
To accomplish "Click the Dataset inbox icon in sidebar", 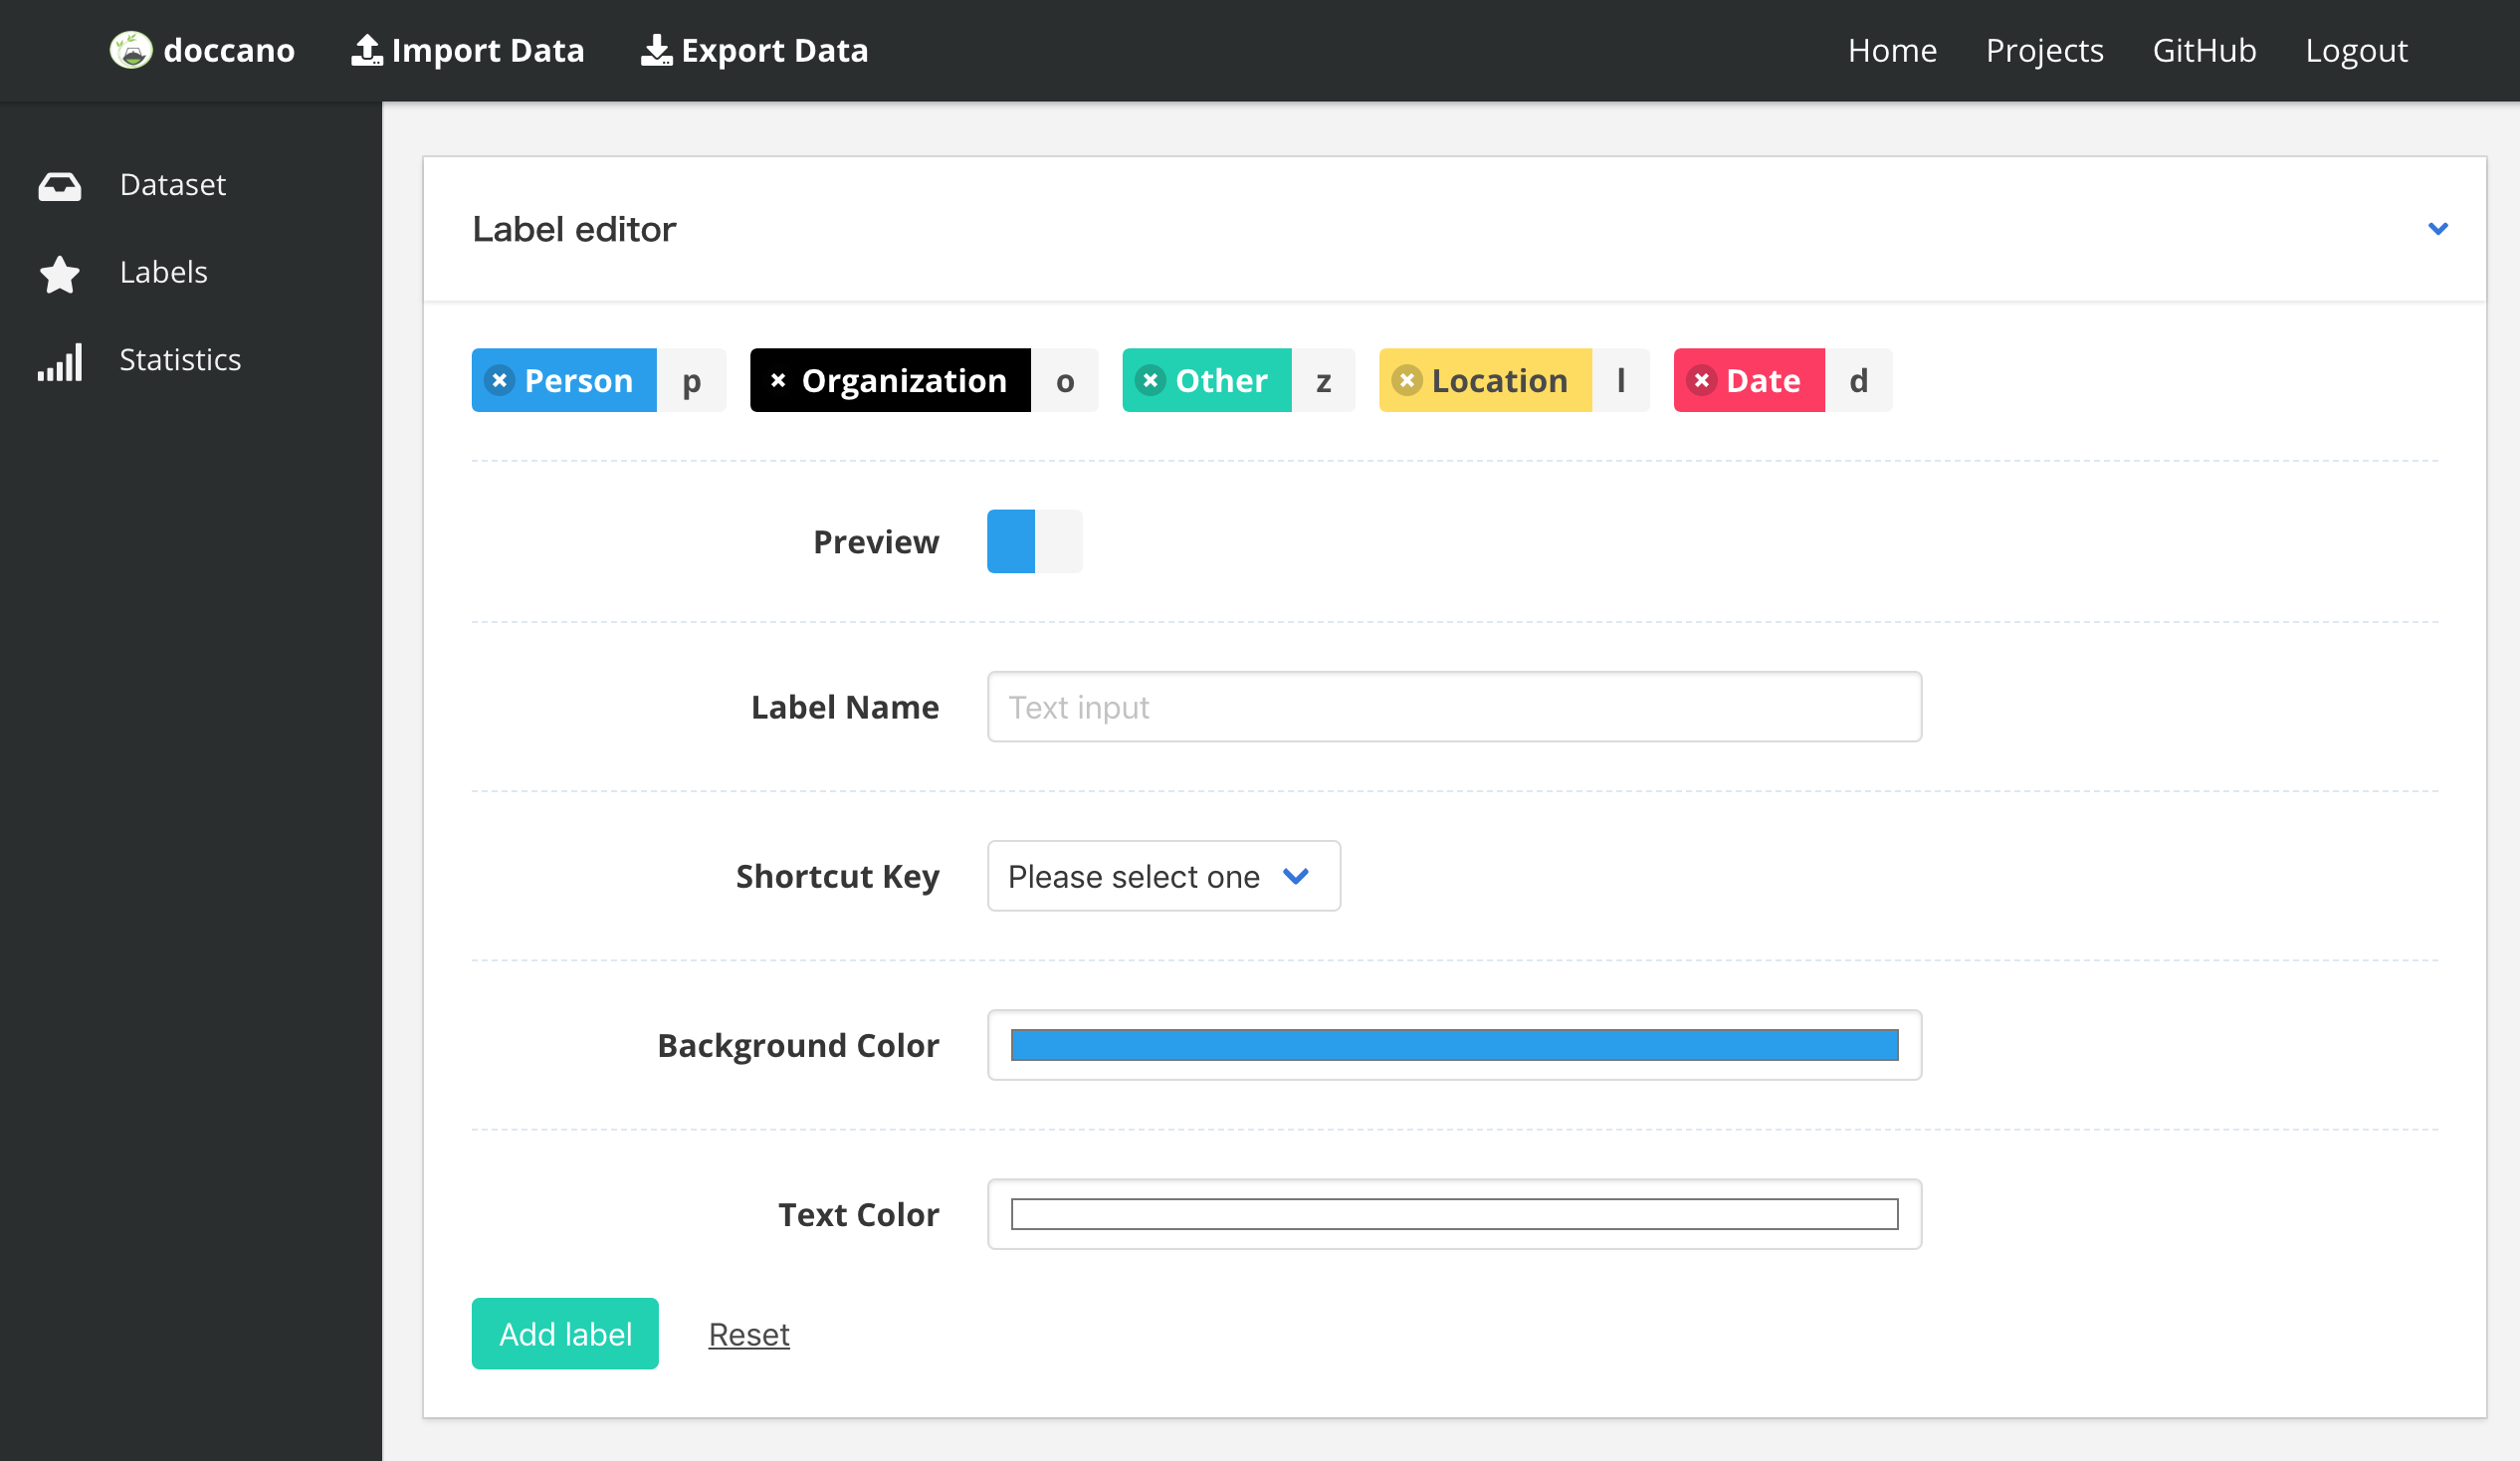I will (60, 186).
